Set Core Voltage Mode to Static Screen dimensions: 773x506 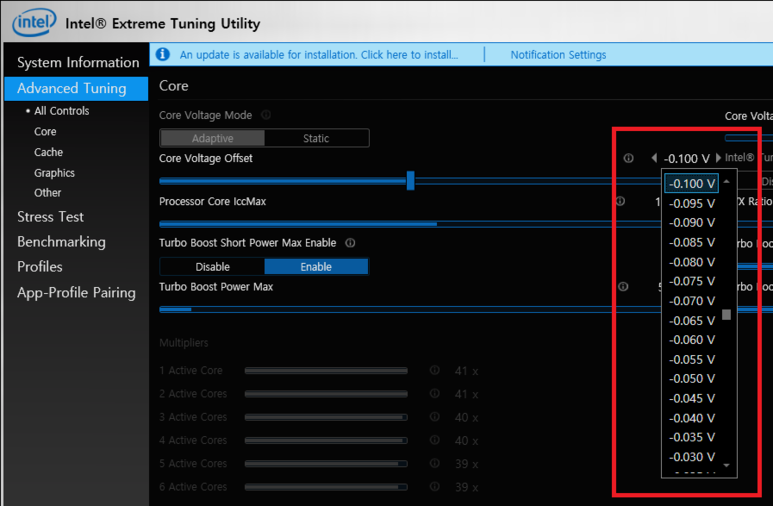point(316,138)
